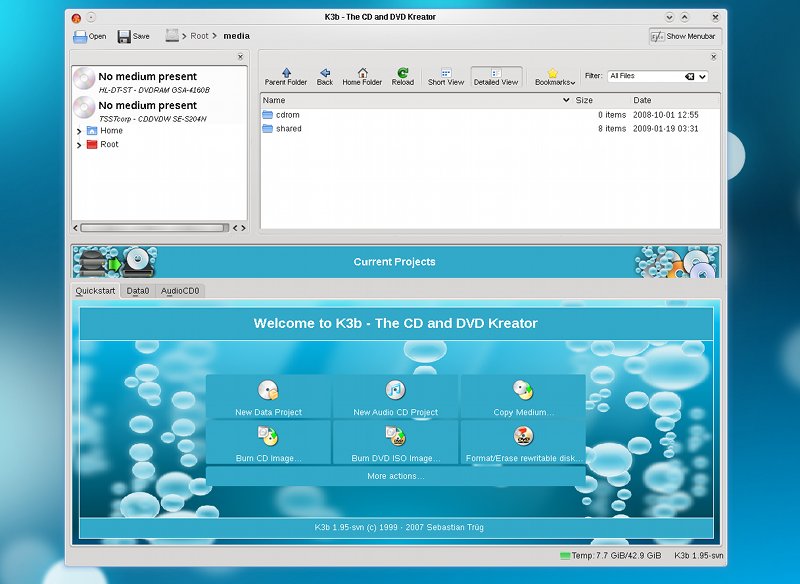Open a project with the Open icon
800x584 pixels.
click(89, 36)
